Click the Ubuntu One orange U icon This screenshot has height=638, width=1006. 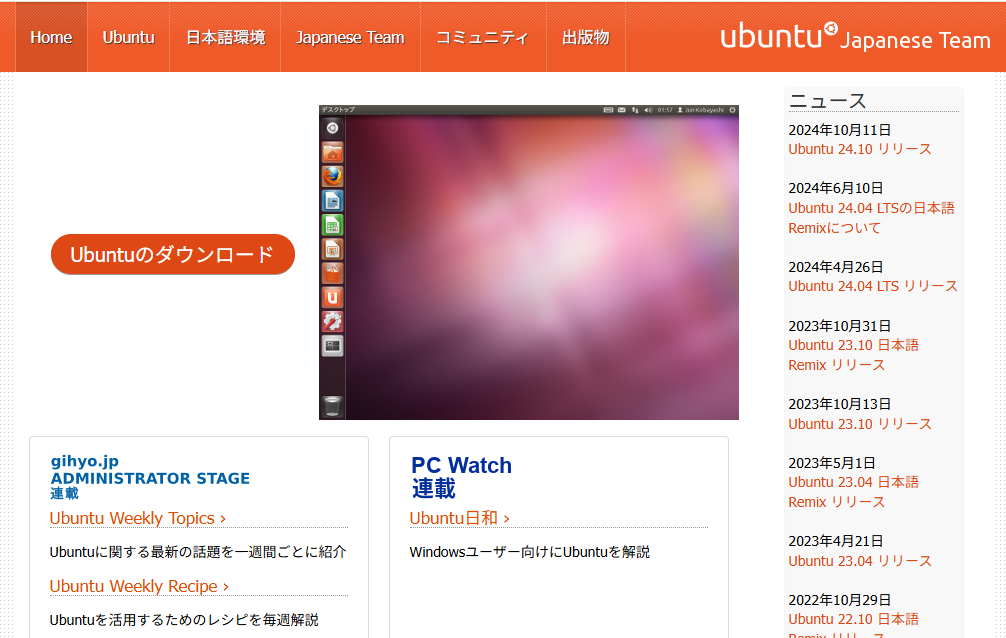(x=332, y=298)
